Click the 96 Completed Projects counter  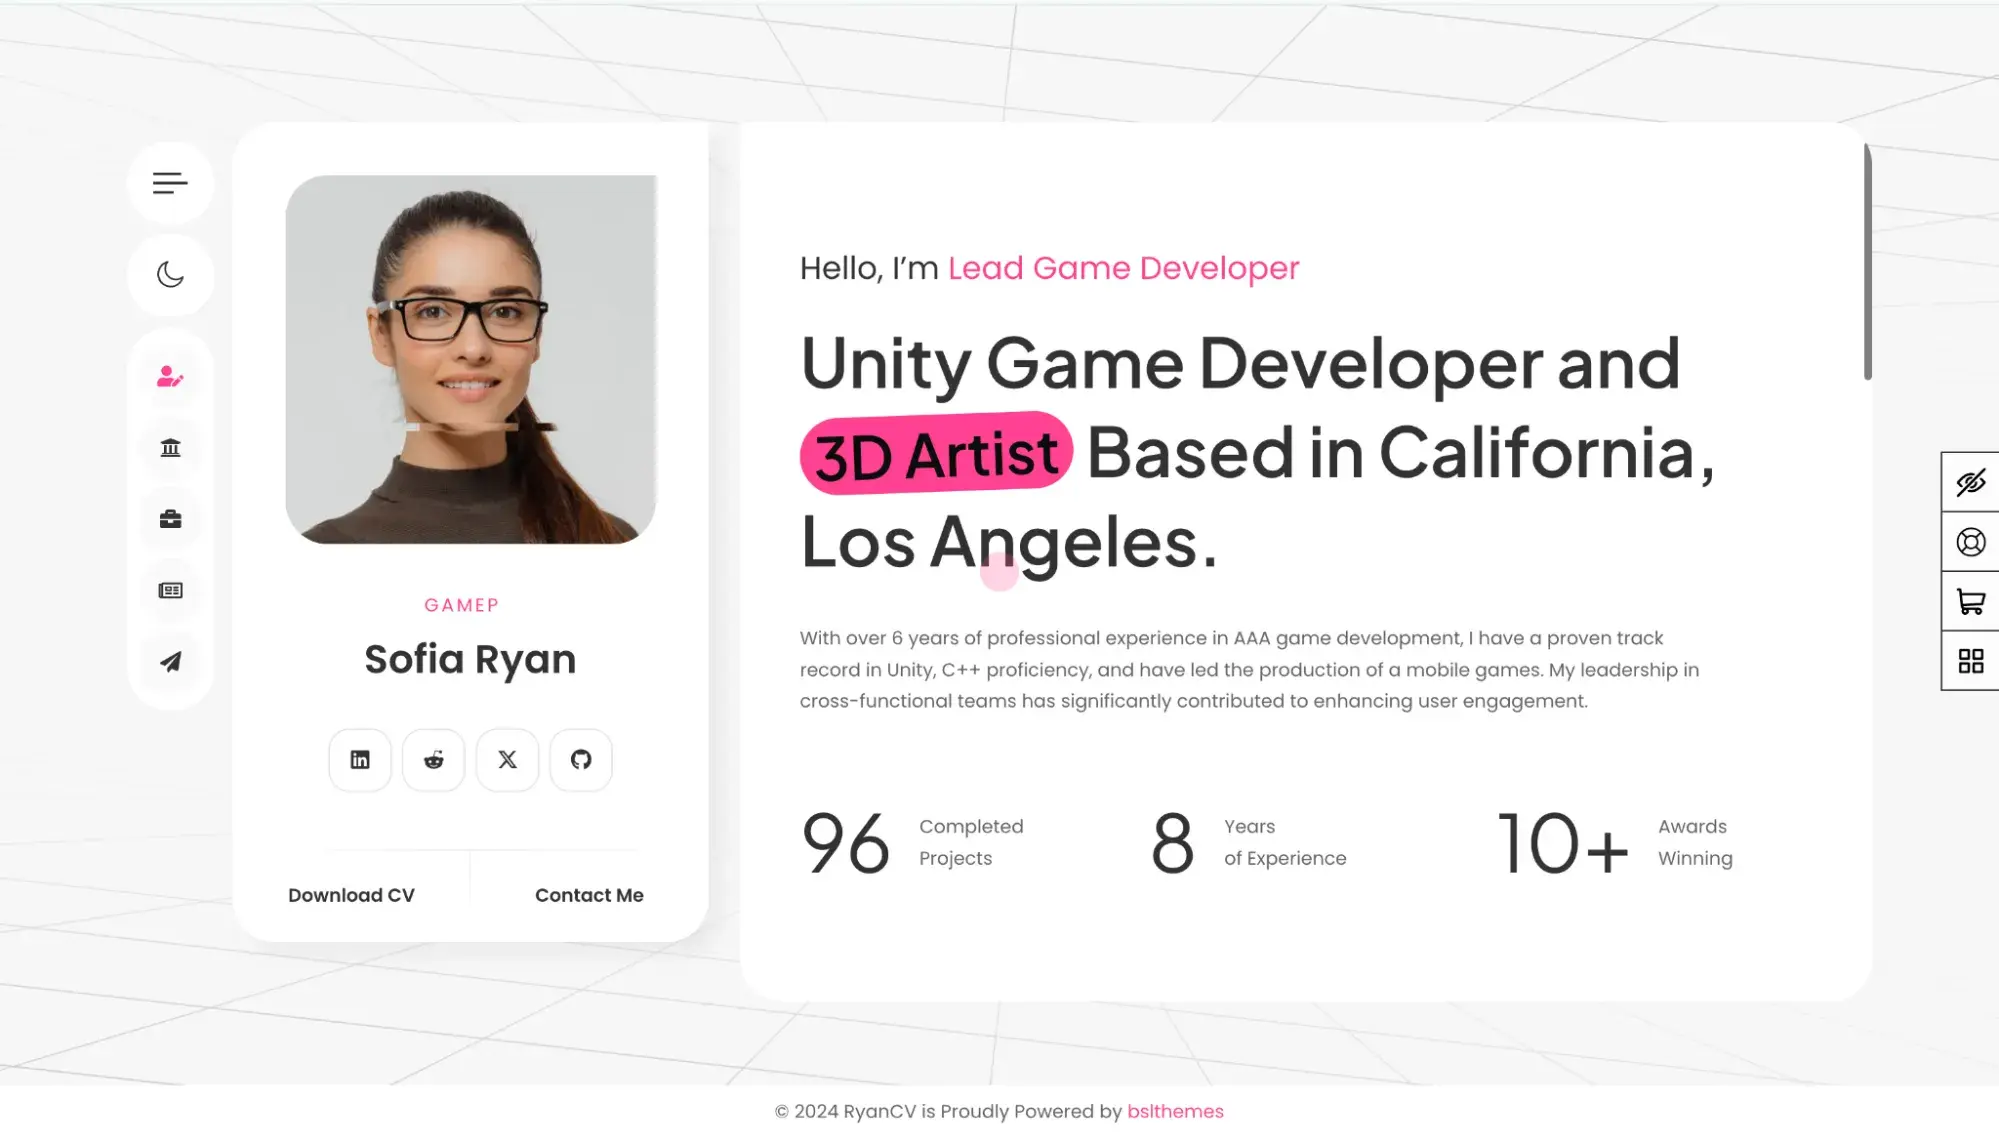pos(912,843)
